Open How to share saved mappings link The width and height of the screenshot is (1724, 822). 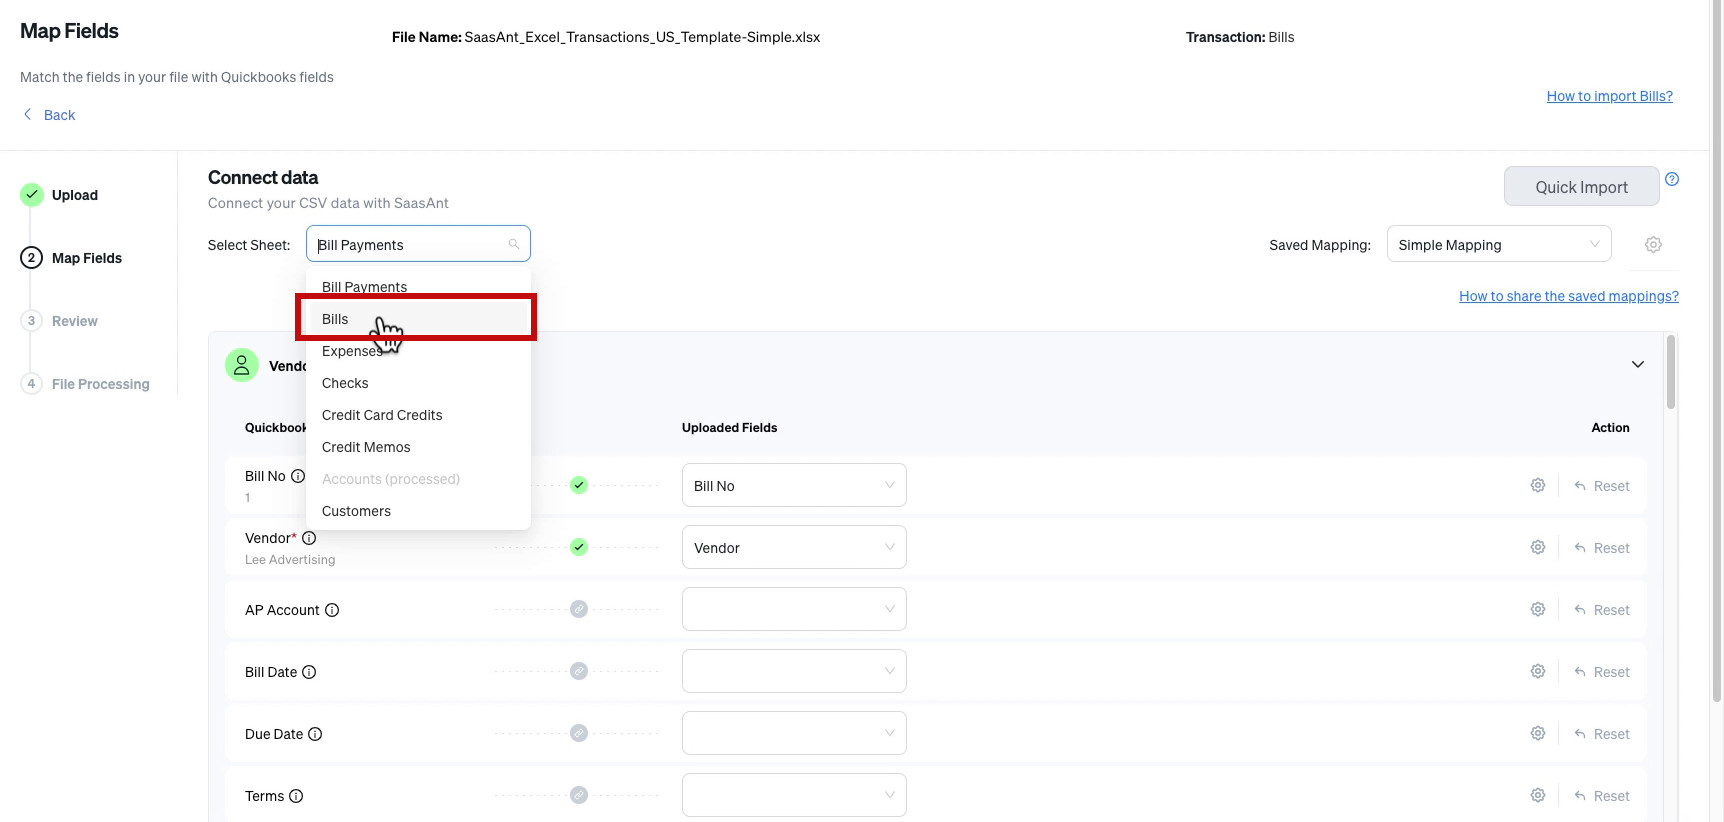pyautogui.click(x=1568, y=296)
